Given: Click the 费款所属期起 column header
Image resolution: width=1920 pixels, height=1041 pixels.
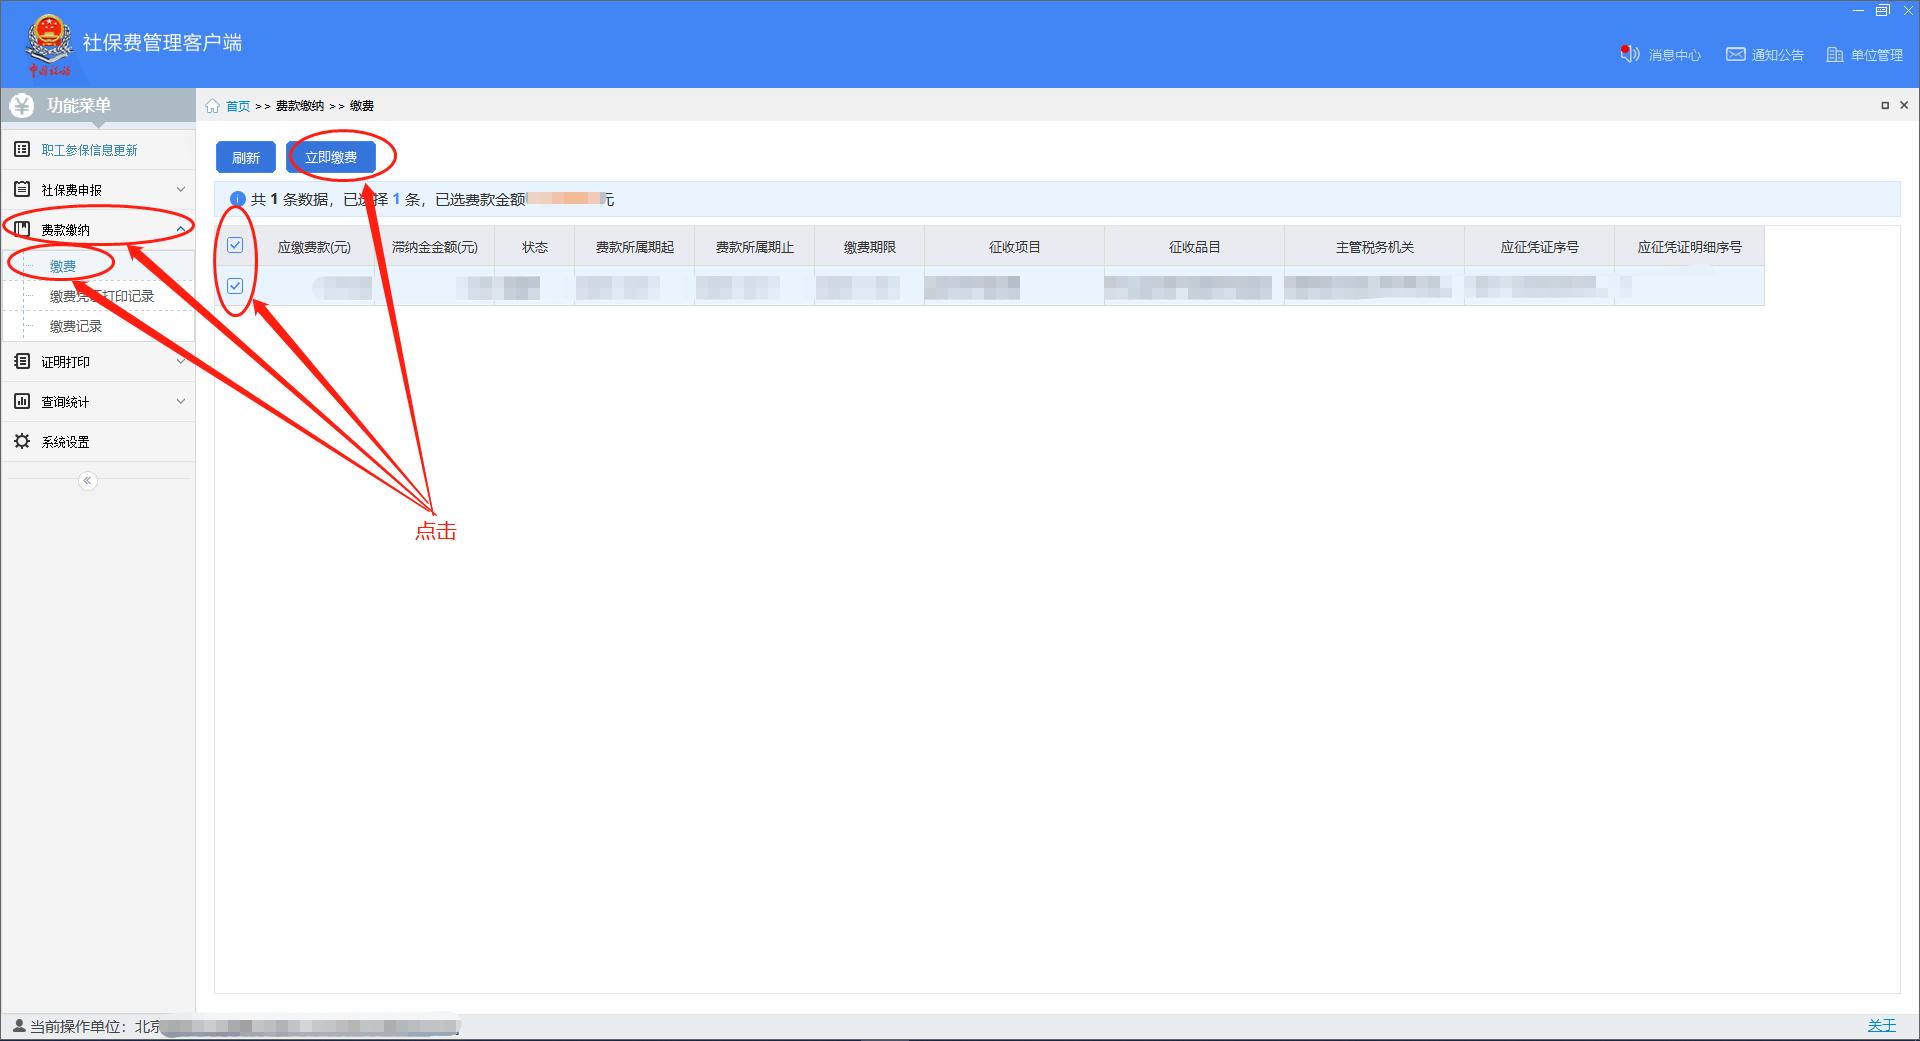Looking at the screenshot, I should coord(635,247).
